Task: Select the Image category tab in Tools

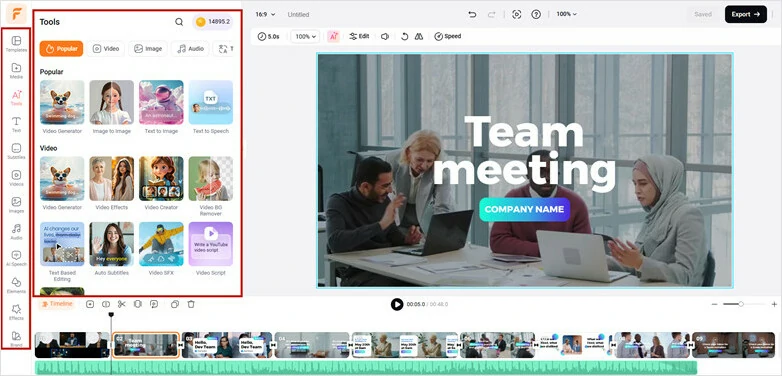Action: coord(148,49)
